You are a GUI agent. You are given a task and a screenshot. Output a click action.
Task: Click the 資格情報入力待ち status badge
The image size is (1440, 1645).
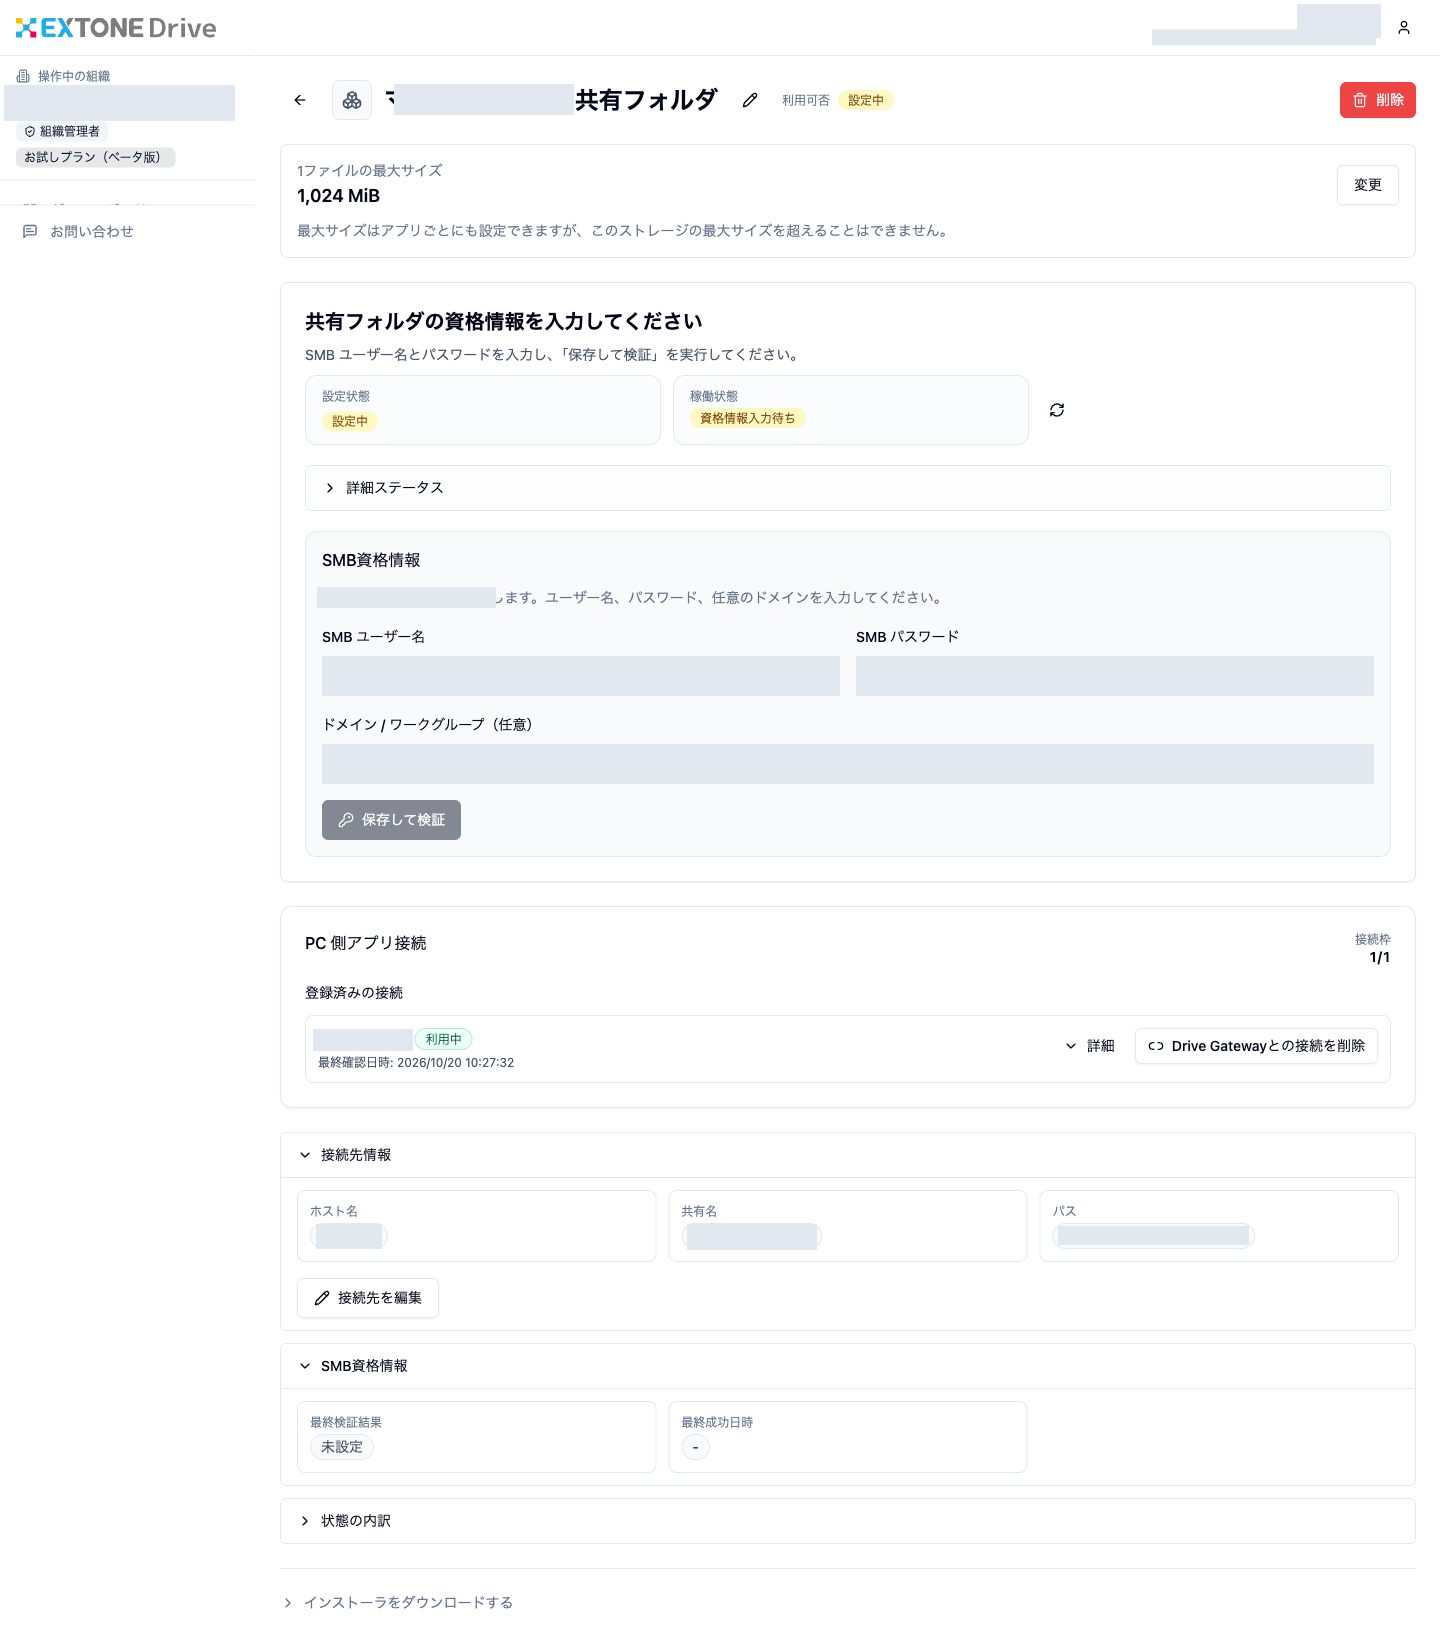(x=748, y=418)
